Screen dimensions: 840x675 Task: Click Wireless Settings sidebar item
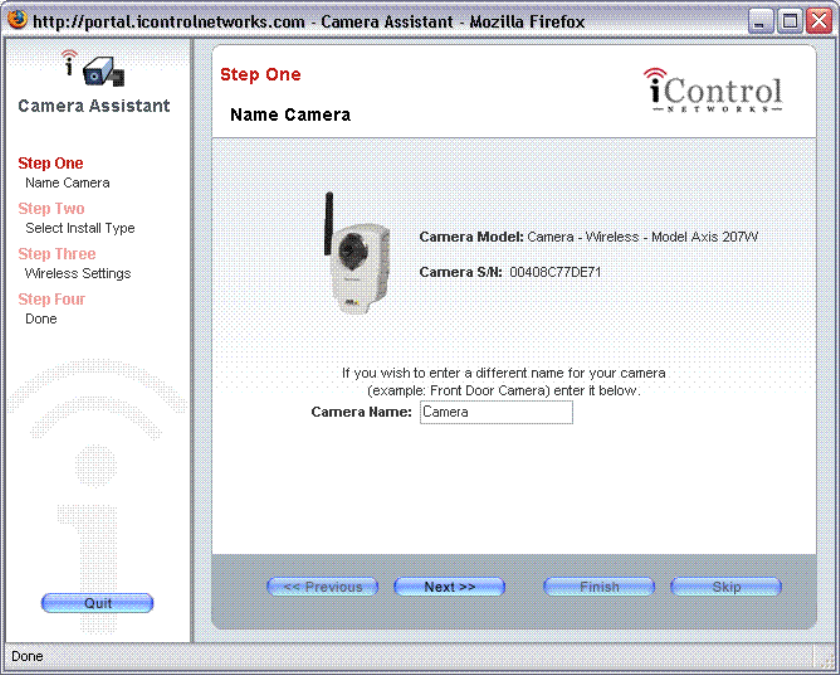coord(78,273)
